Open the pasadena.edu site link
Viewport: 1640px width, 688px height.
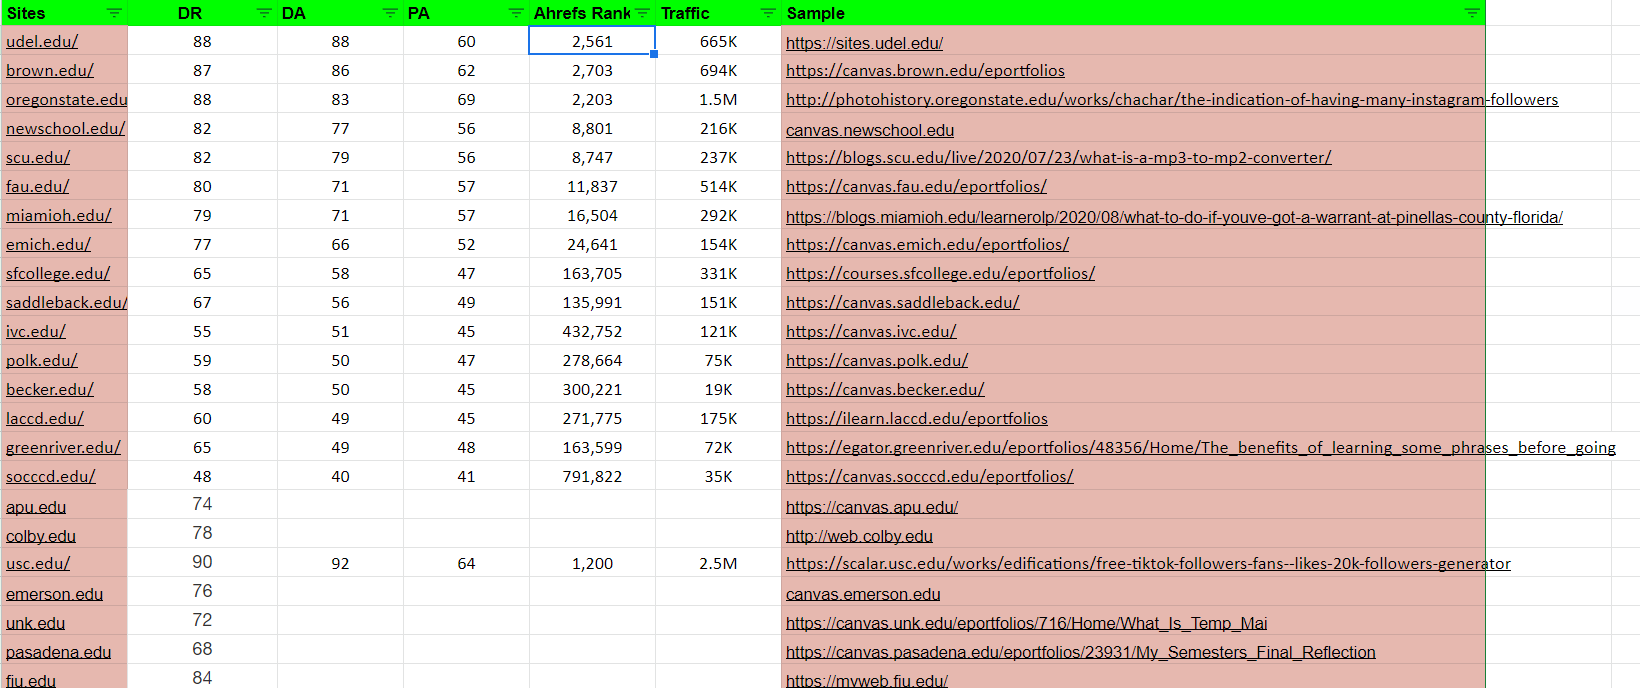tap(59, 653)
